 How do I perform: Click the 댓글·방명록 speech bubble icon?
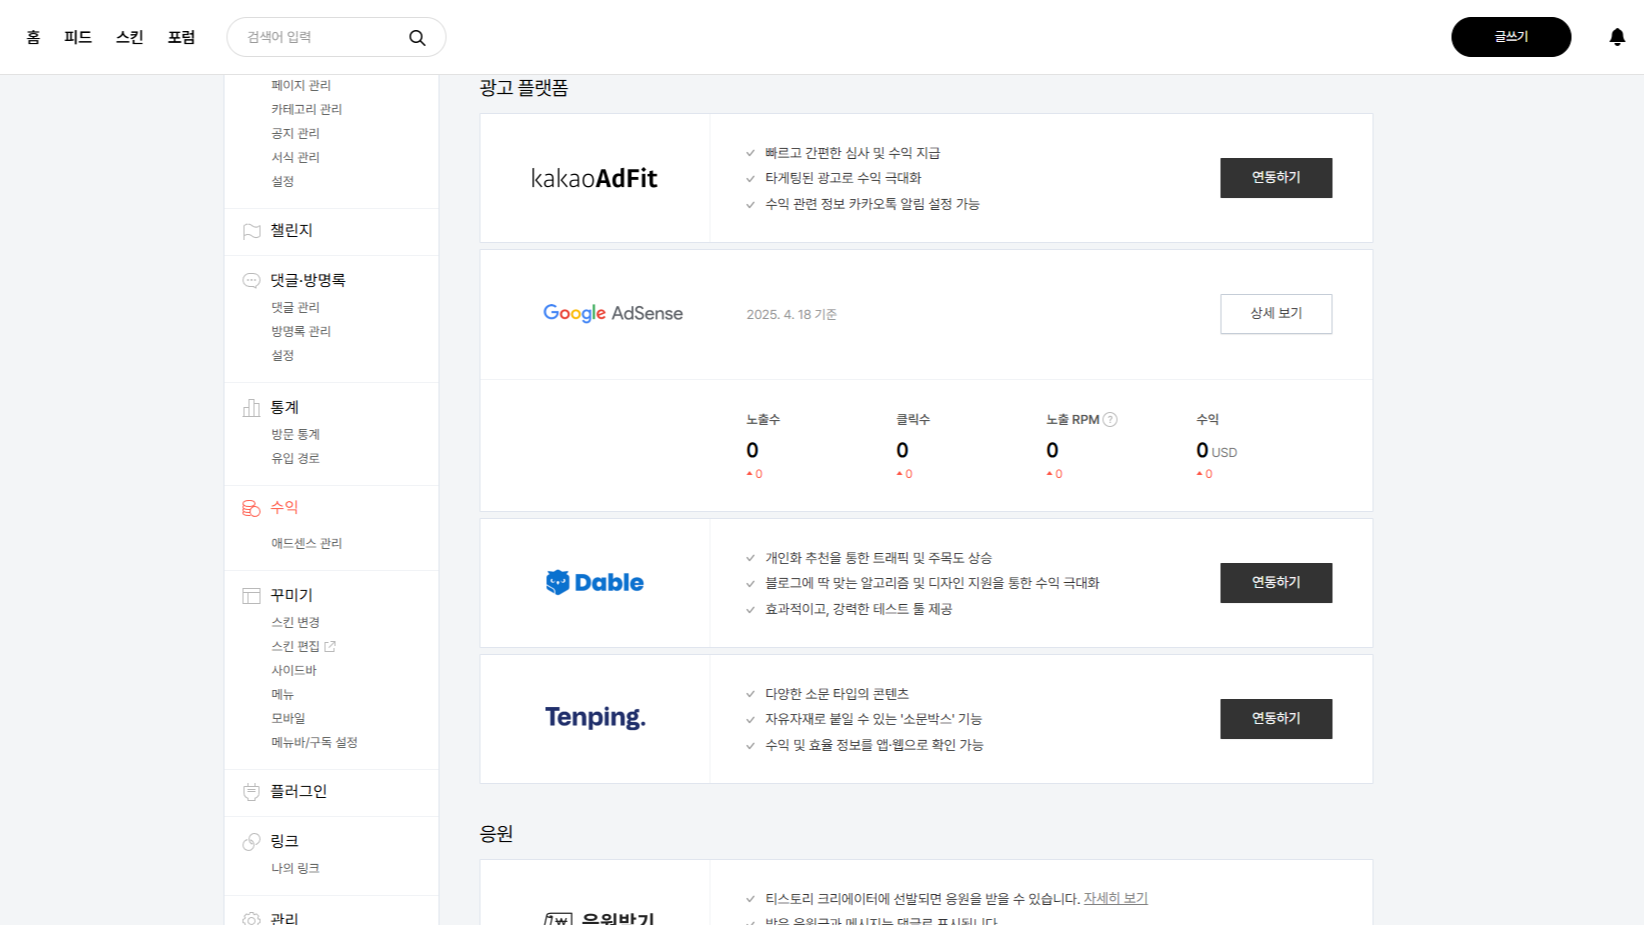tap(251, 280)
